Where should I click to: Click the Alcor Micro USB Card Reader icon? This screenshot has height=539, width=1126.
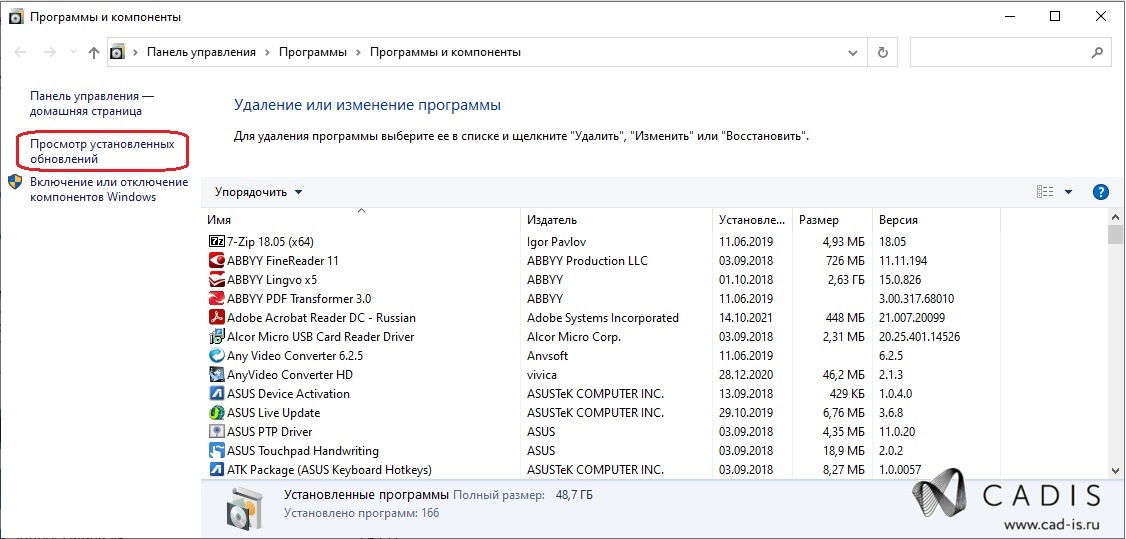[216, 337]
